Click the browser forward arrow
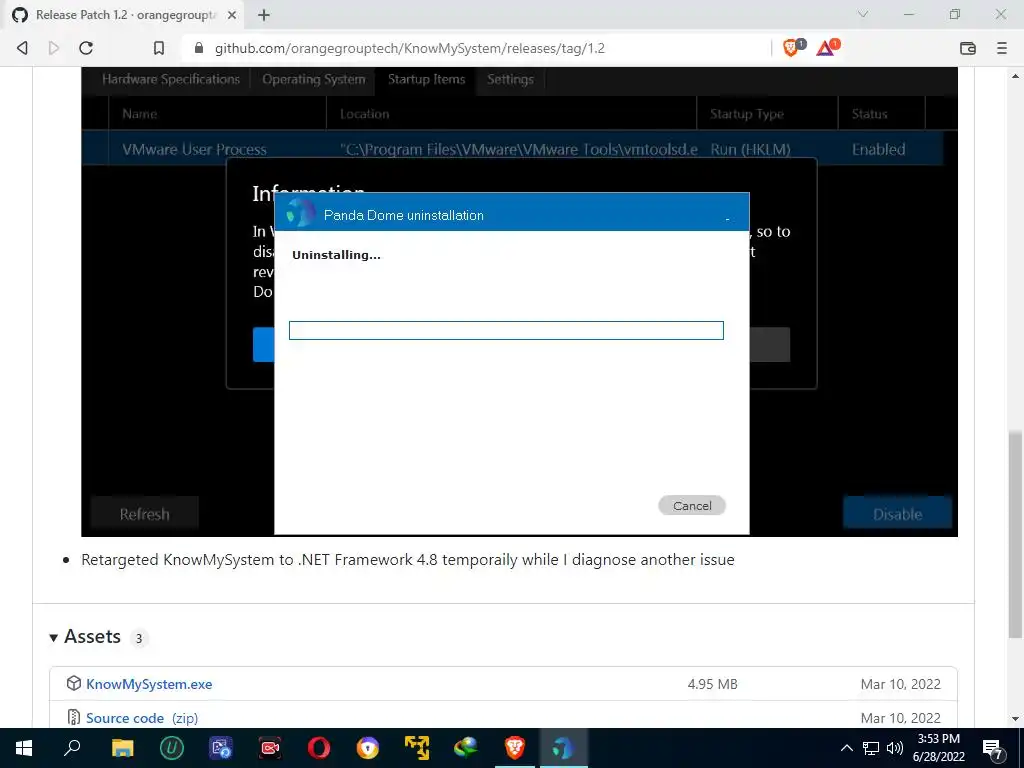 coord(54,48)
